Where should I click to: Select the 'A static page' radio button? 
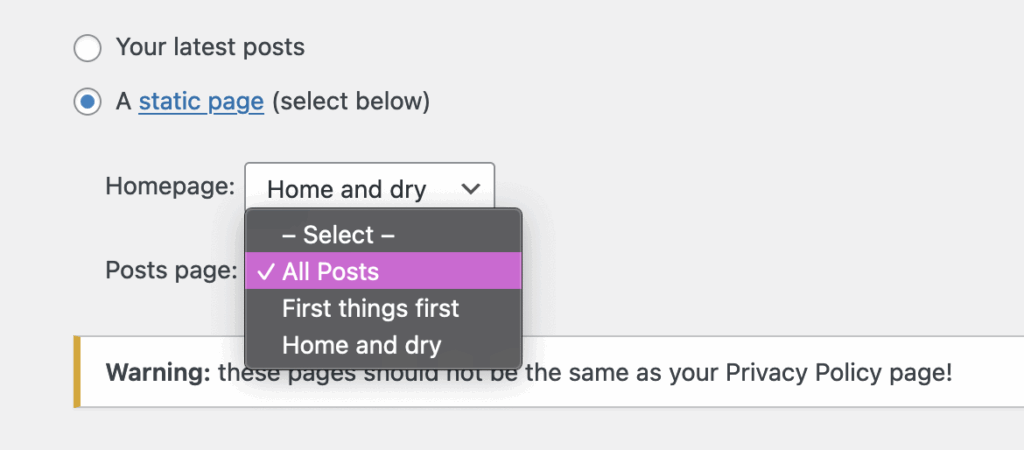click(88, 101)
